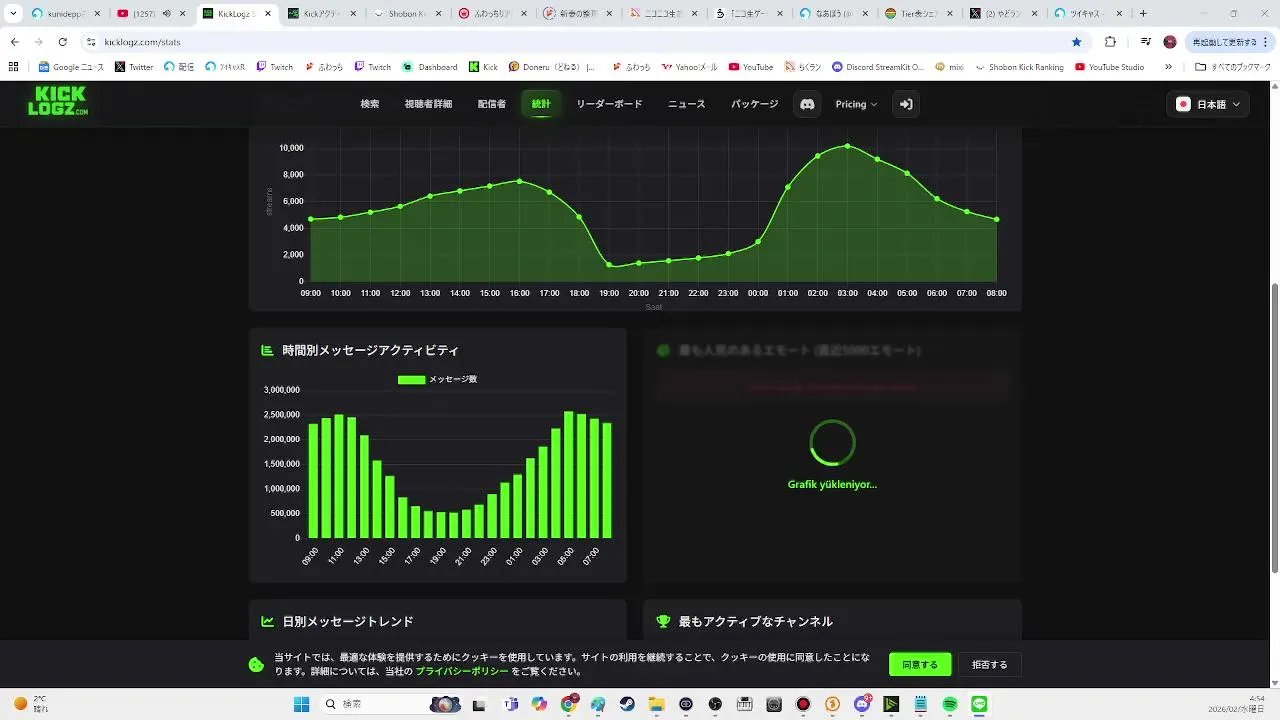1280x720 pixels.
Task: Click the login arrow icon in the navbar
Action: click(x=906, y=104)
